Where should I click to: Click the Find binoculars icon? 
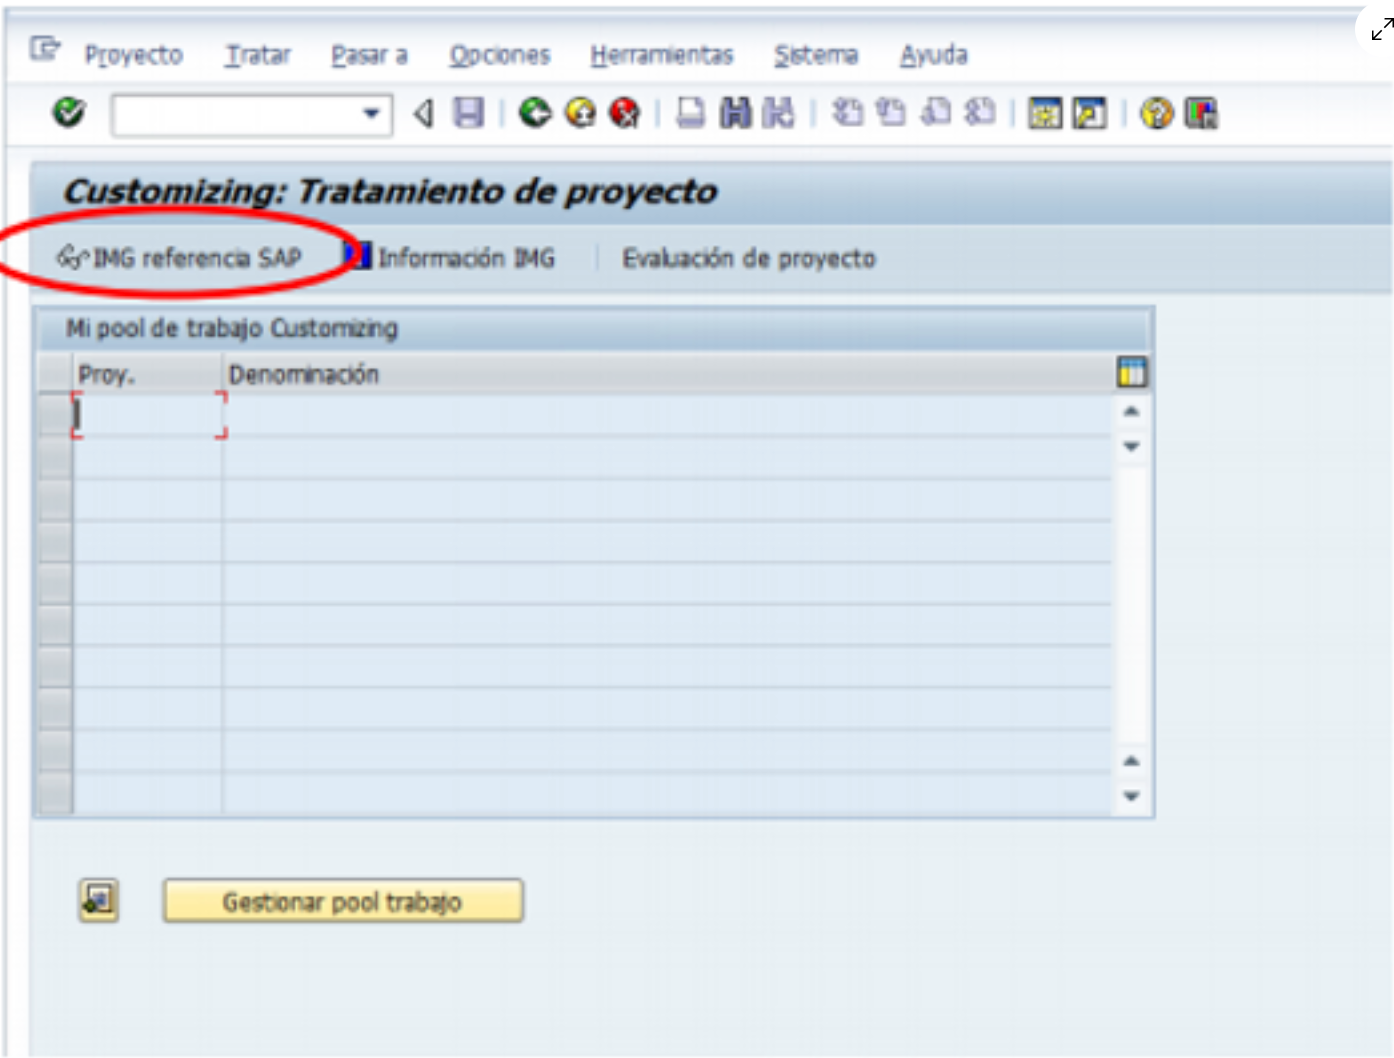[735, 113]
